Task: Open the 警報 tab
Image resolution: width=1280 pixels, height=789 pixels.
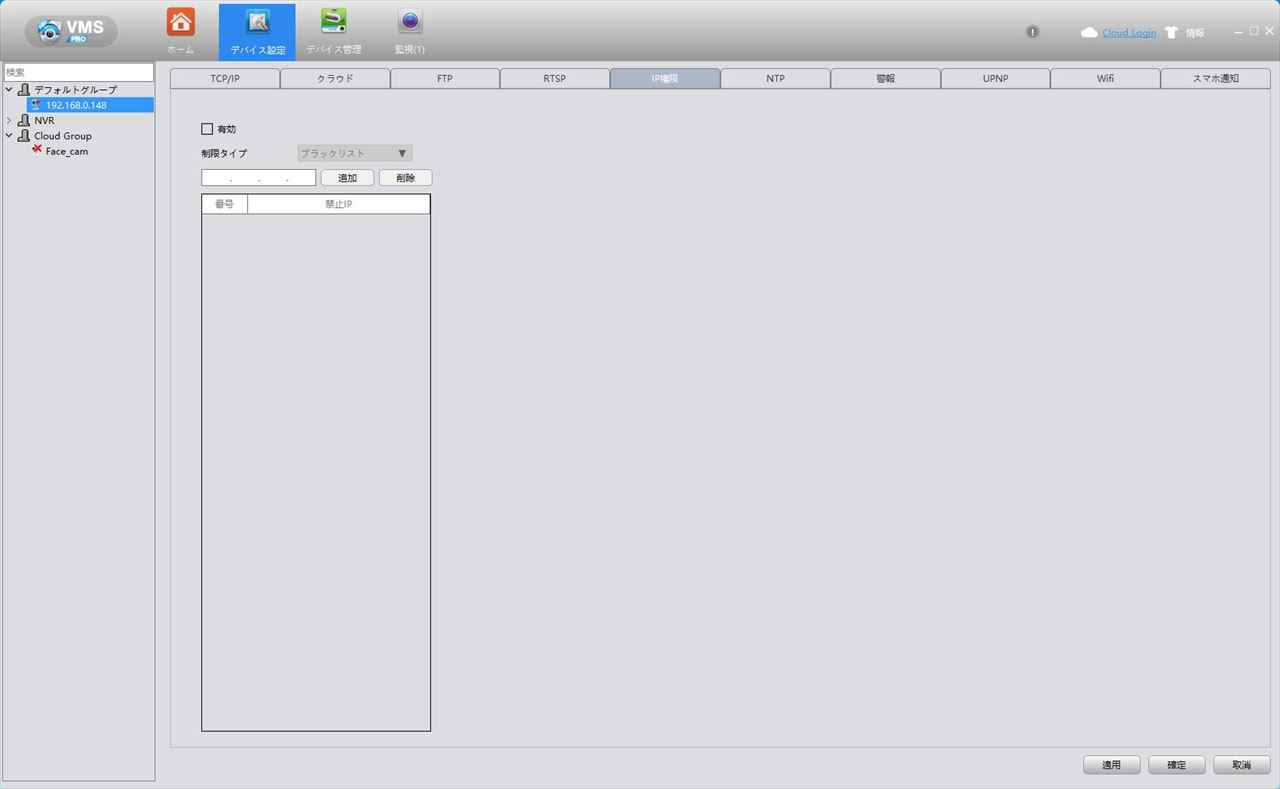Action: tap(885, 78)
